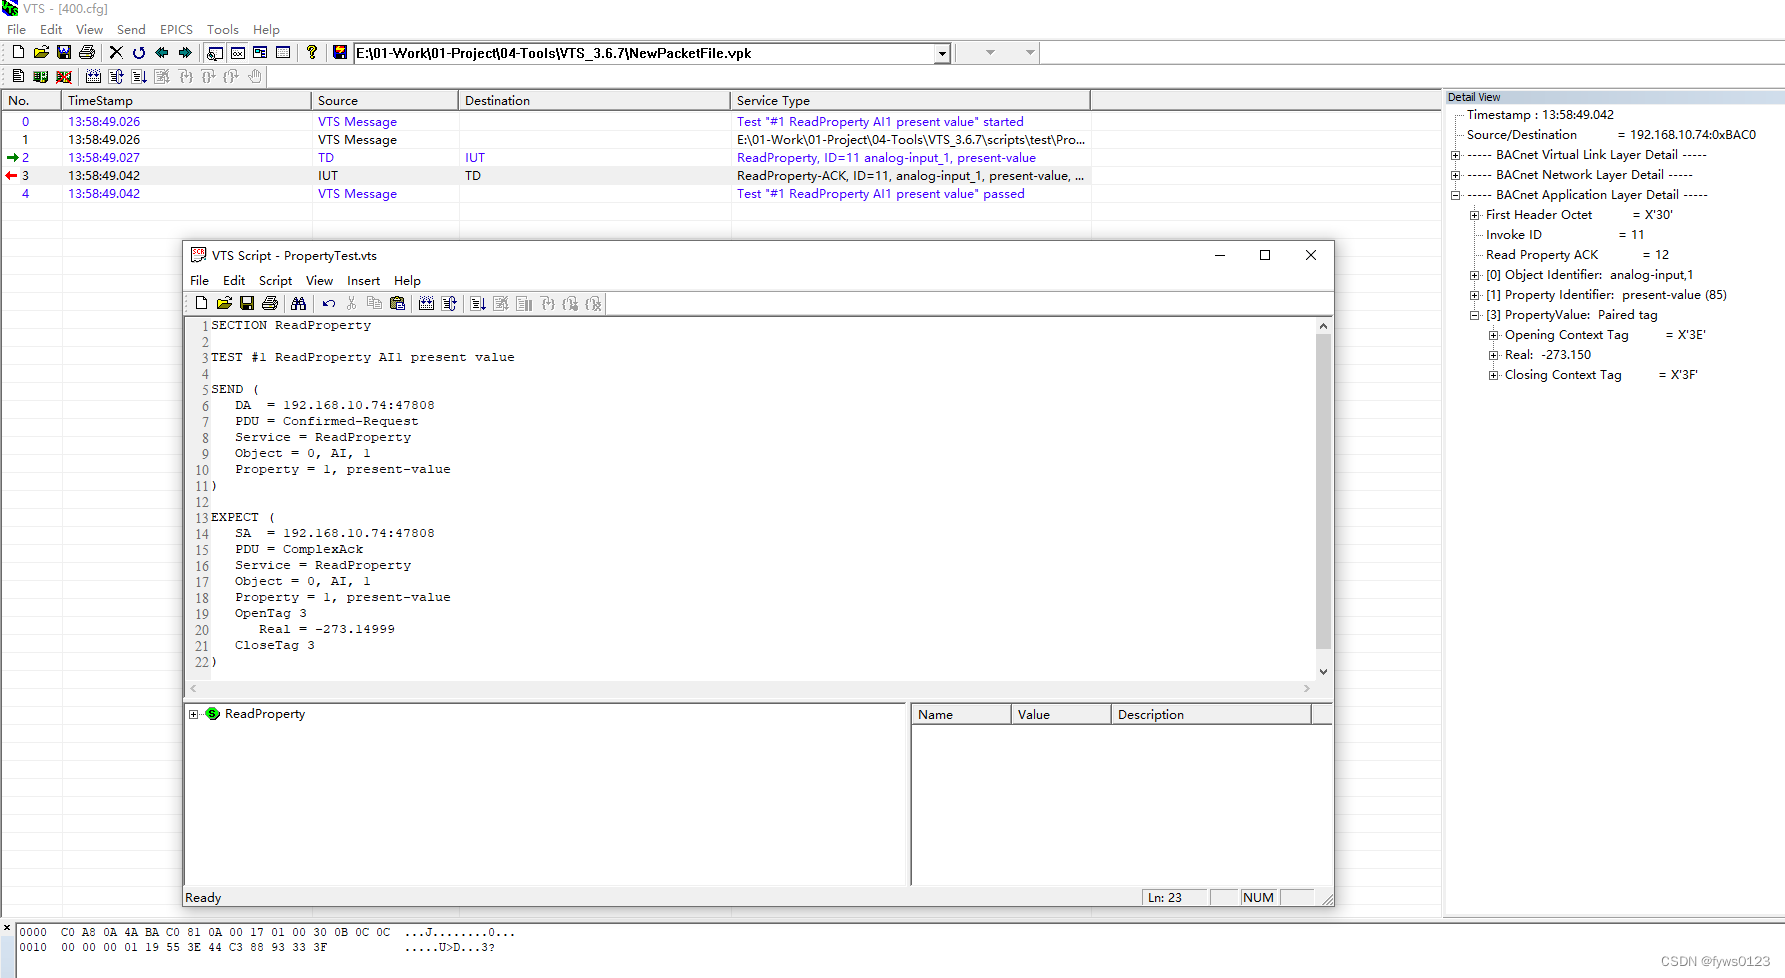Collapse the [3] PropertyValue node
The width and height of the screenshot is (1785, 978).
(x=1474, y=315)
